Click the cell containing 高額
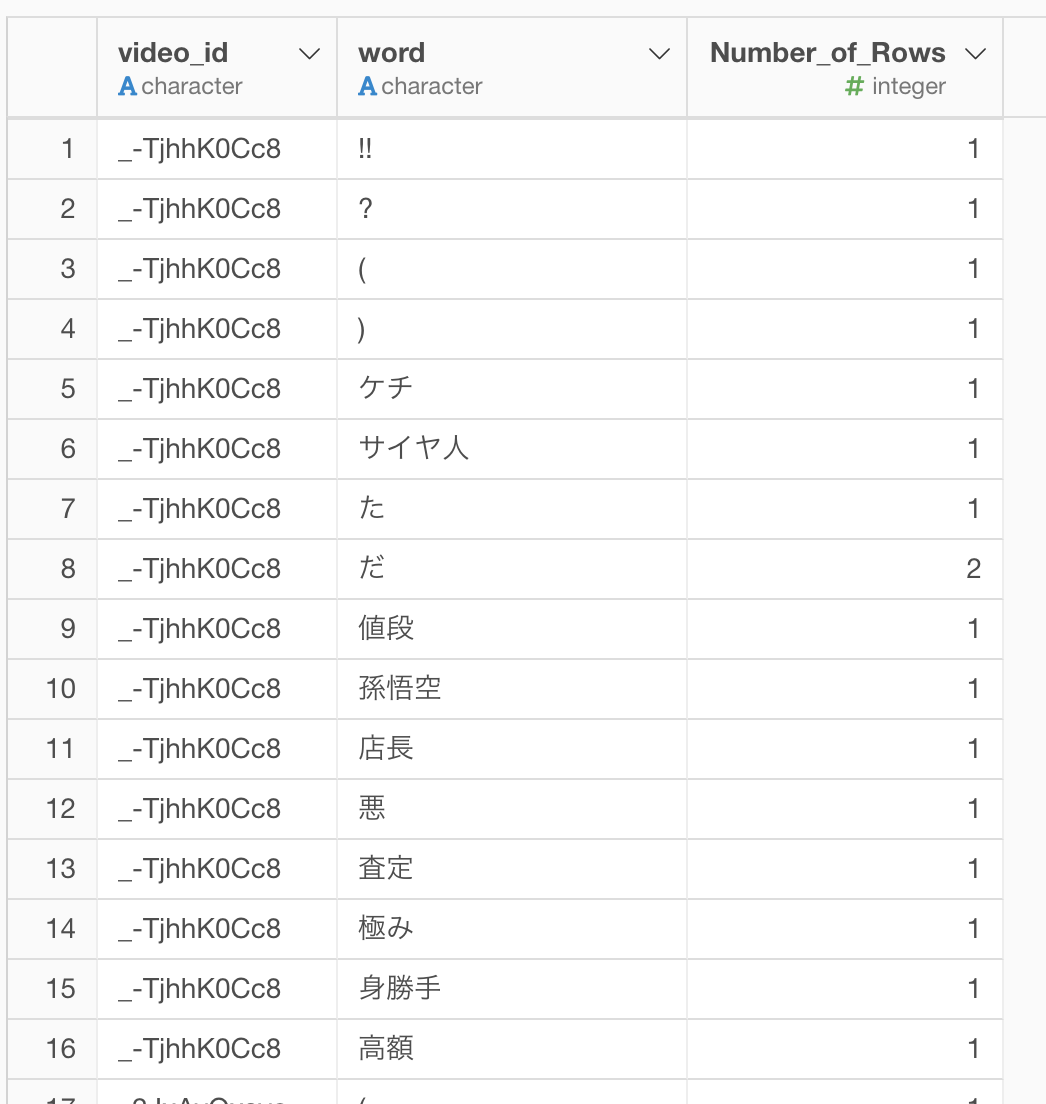The width and height of the screenshot is (1046, 1104). pos(512,1048)
